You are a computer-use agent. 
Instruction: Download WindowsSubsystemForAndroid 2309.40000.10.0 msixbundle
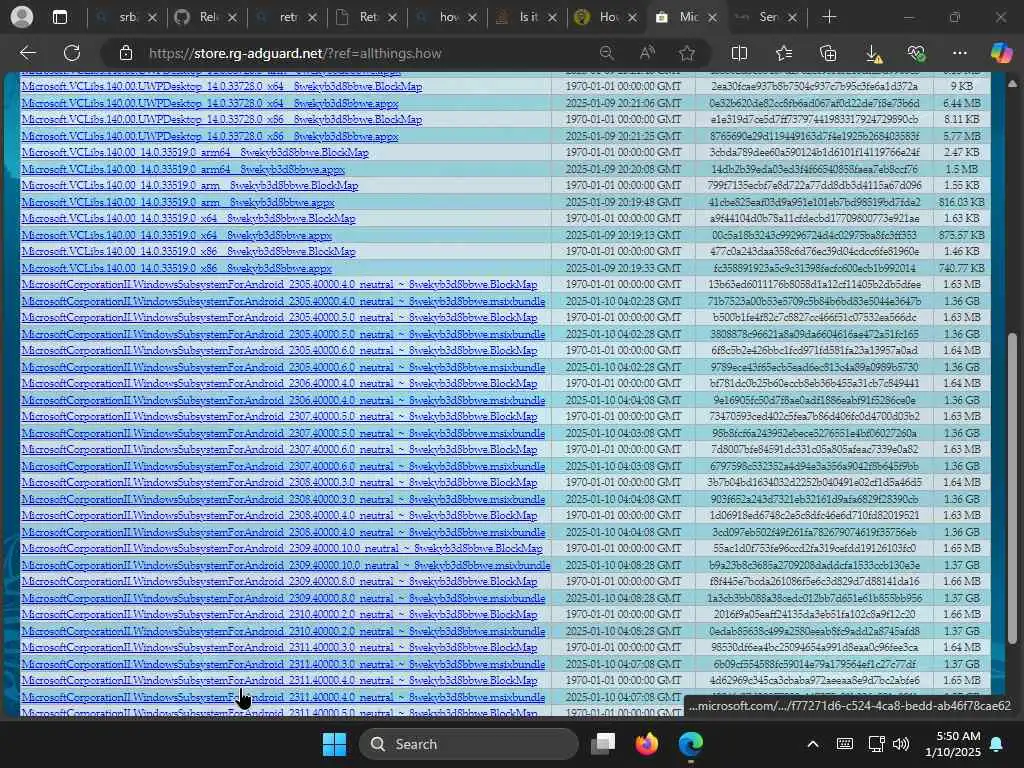point(285,565)
